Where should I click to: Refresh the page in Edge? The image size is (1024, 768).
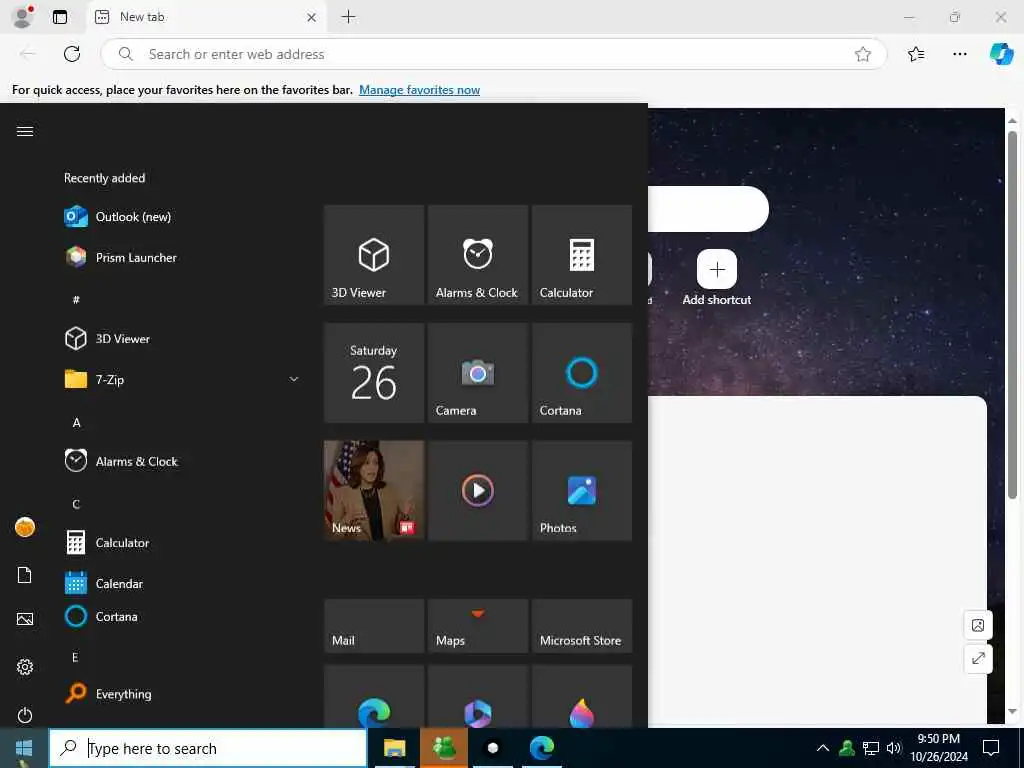[72, 54]
